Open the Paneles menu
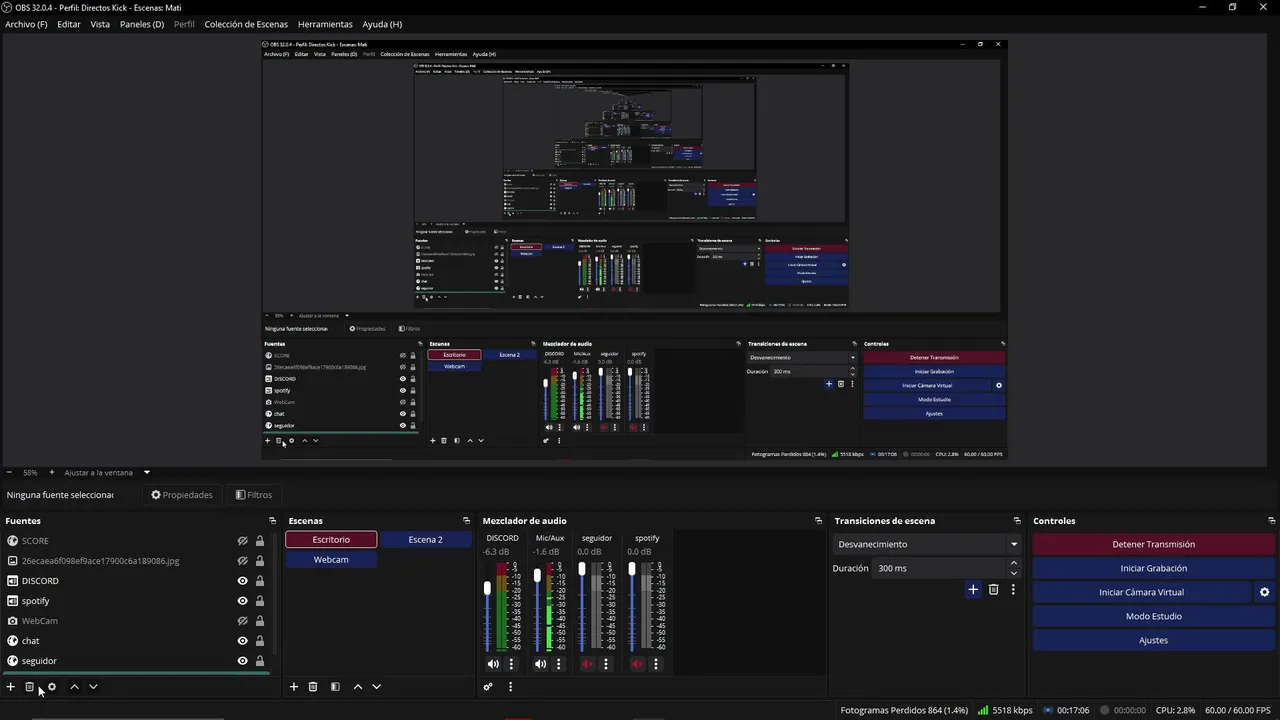The height and width of the screenshot is (720, 1280). coord(142,24)
